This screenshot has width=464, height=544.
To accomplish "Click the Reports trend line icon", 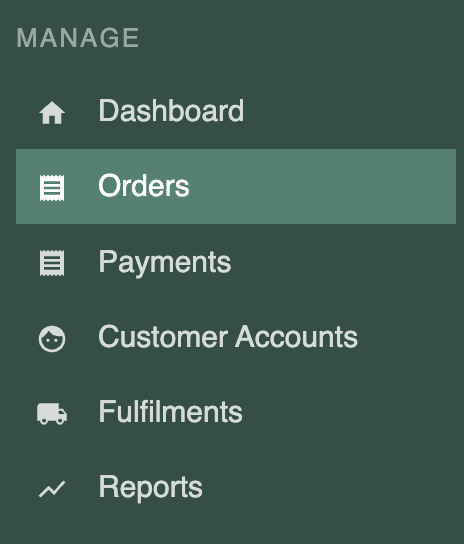I will tap(52, 489).
